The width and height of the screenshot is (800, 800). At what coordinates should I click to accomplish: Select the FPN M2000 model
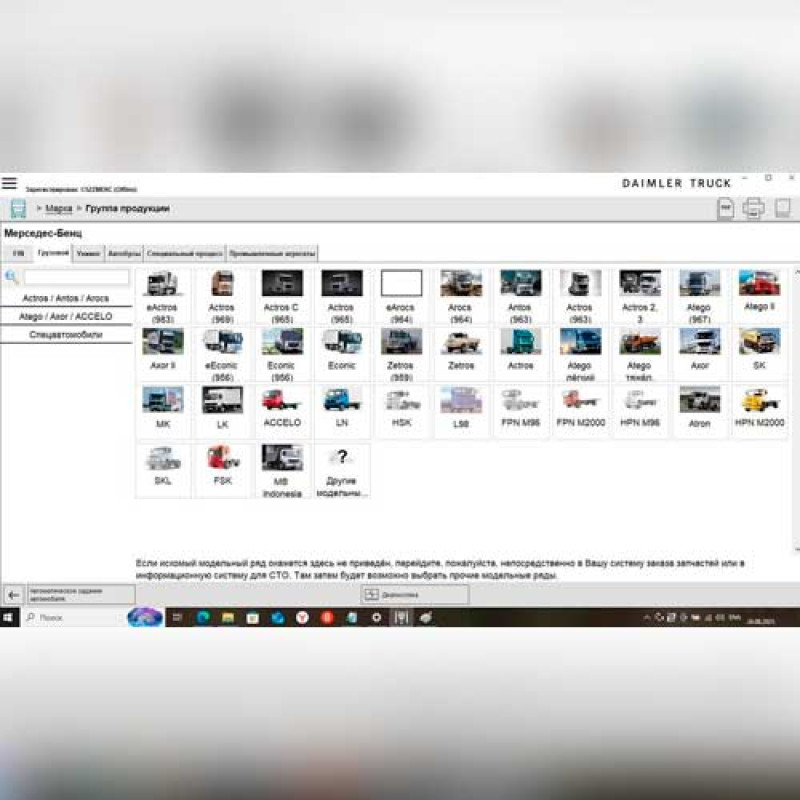(x=580, y=411)
